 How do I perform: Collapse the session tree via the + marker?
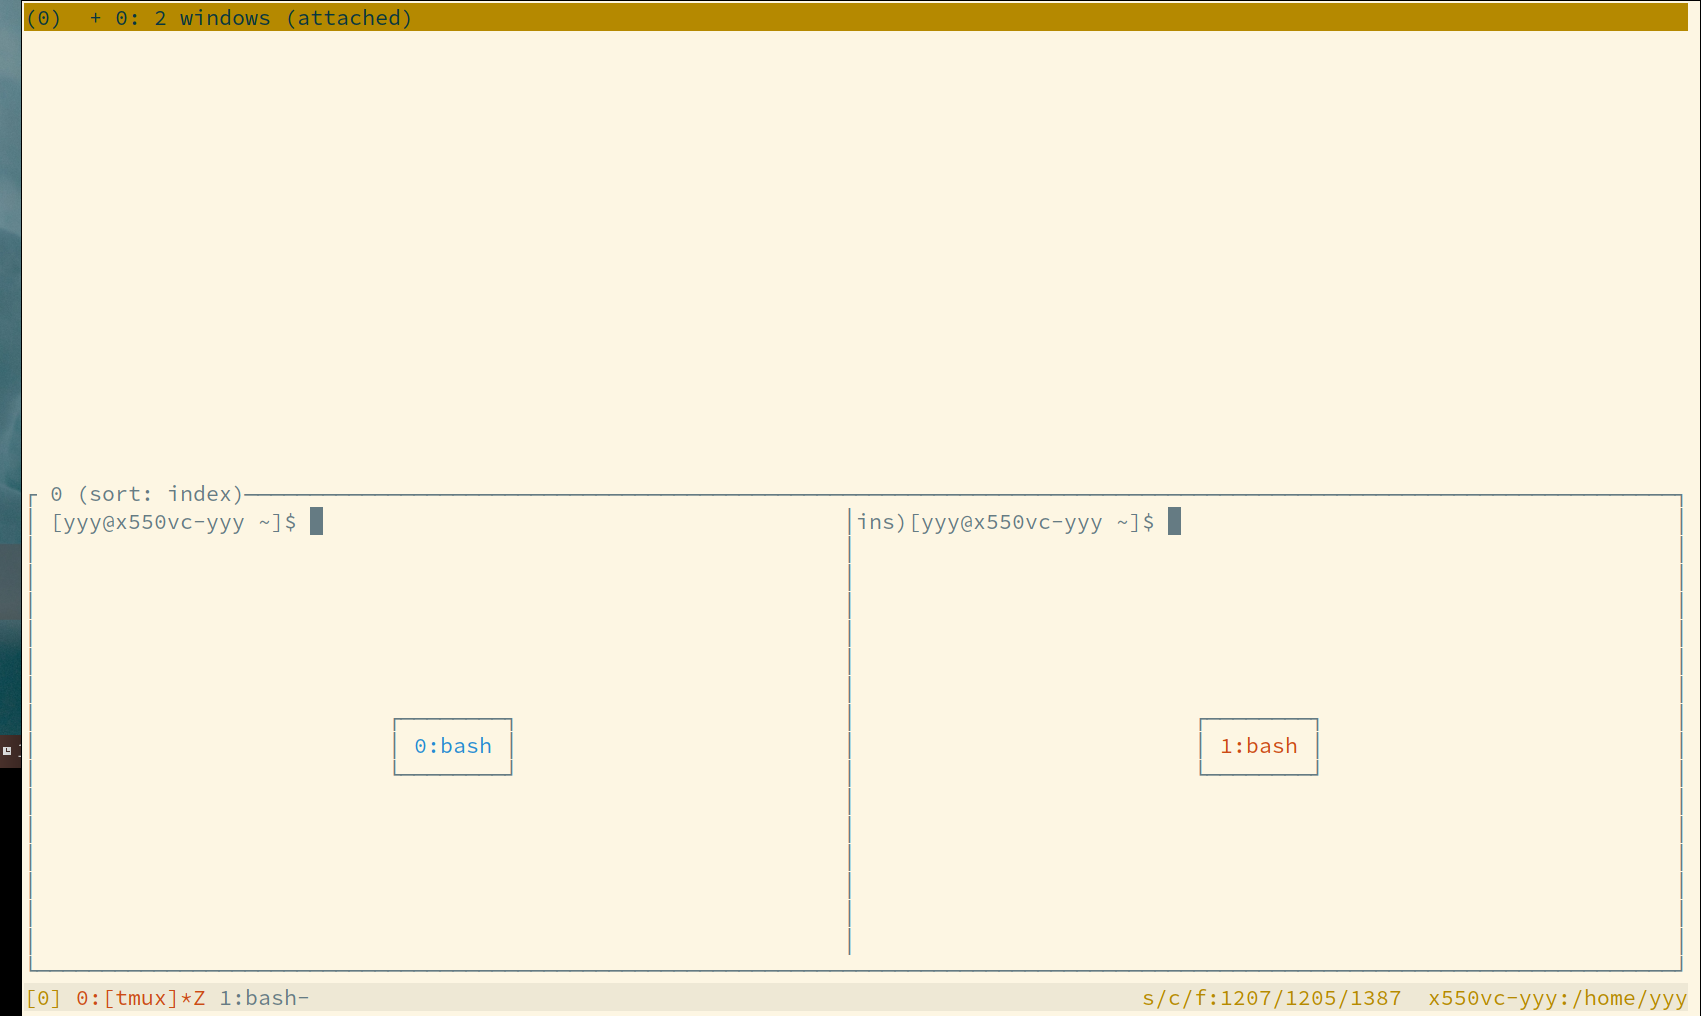click(x=94, y=17)
